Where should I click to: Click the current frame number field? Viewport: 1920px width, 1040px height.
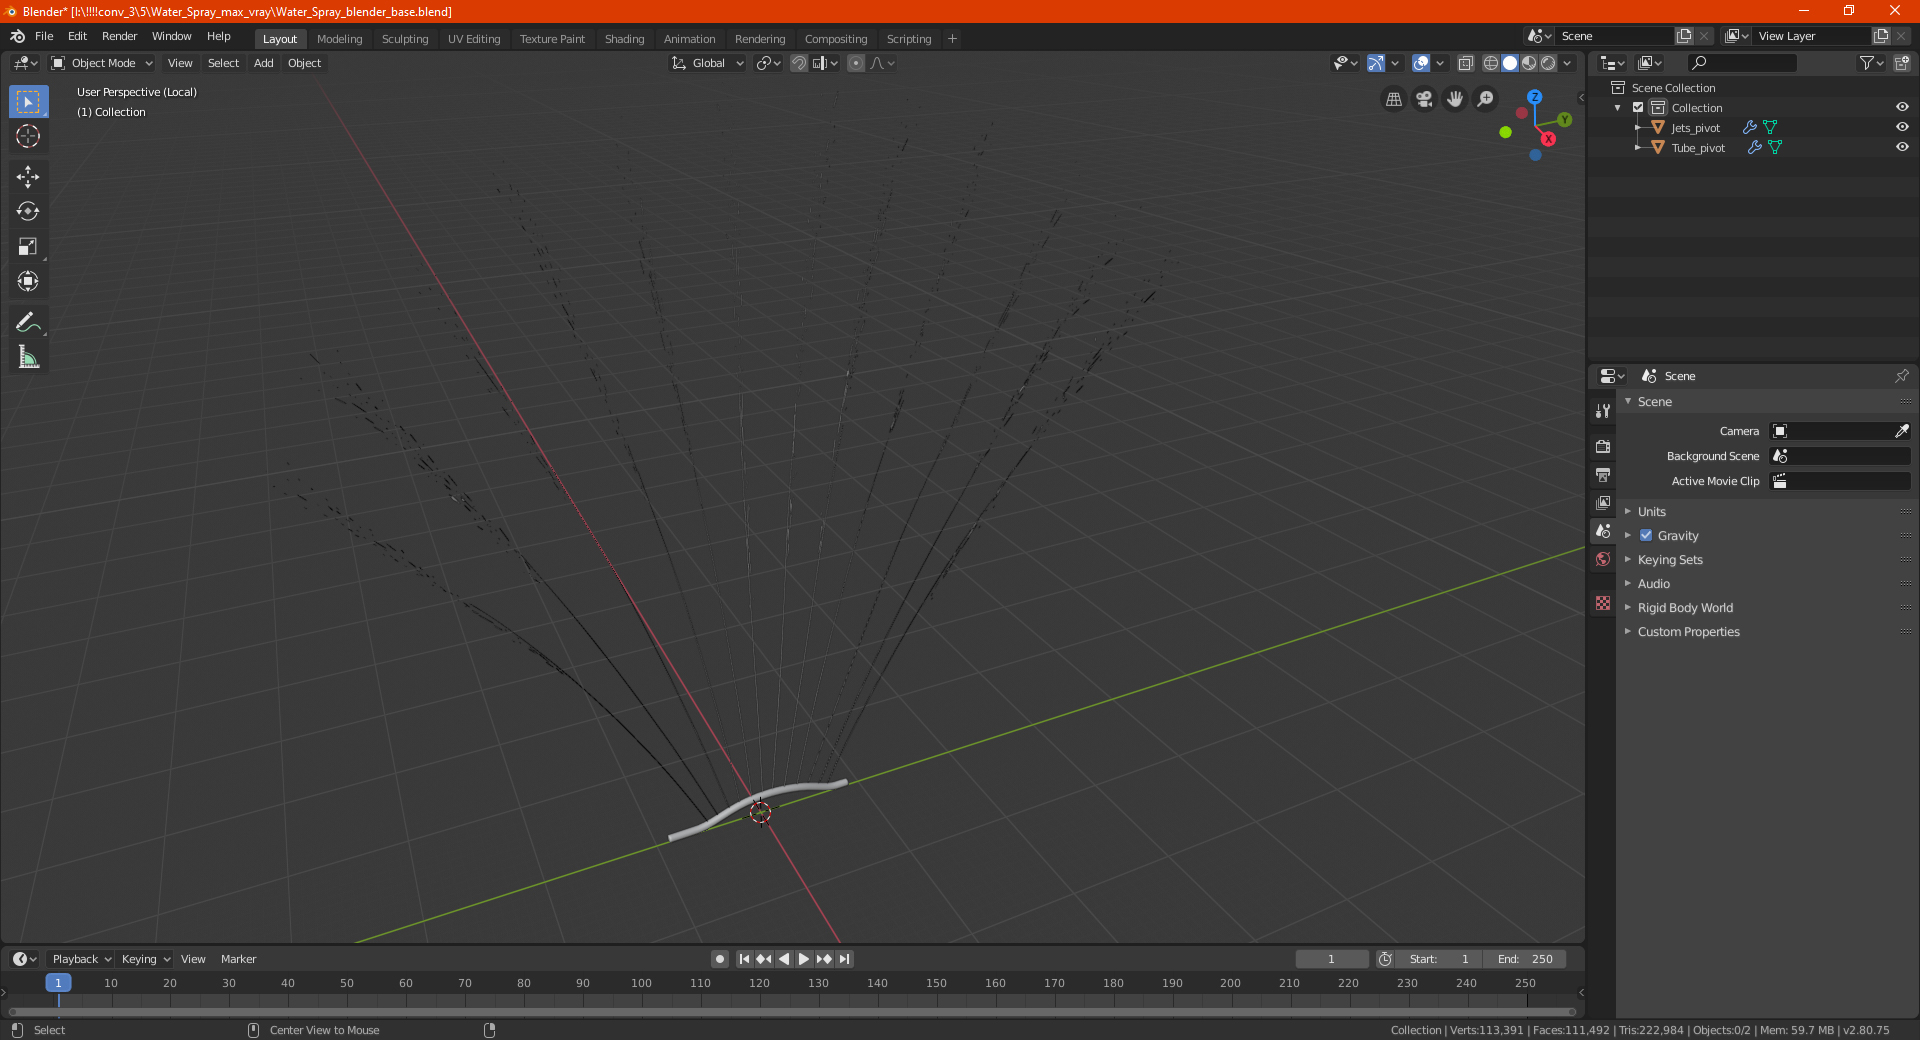1332,959
